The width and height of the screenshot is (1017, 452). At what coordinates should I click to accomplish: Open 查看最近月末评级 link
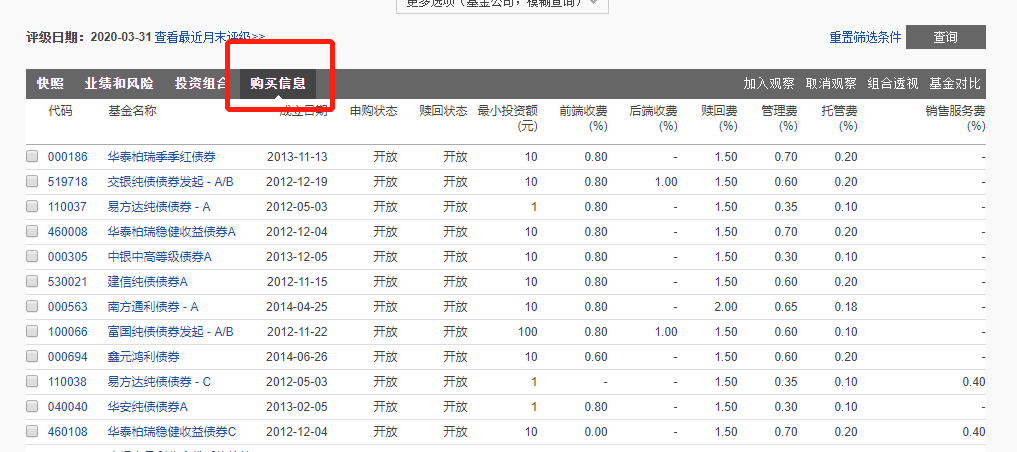pos(209,37)
